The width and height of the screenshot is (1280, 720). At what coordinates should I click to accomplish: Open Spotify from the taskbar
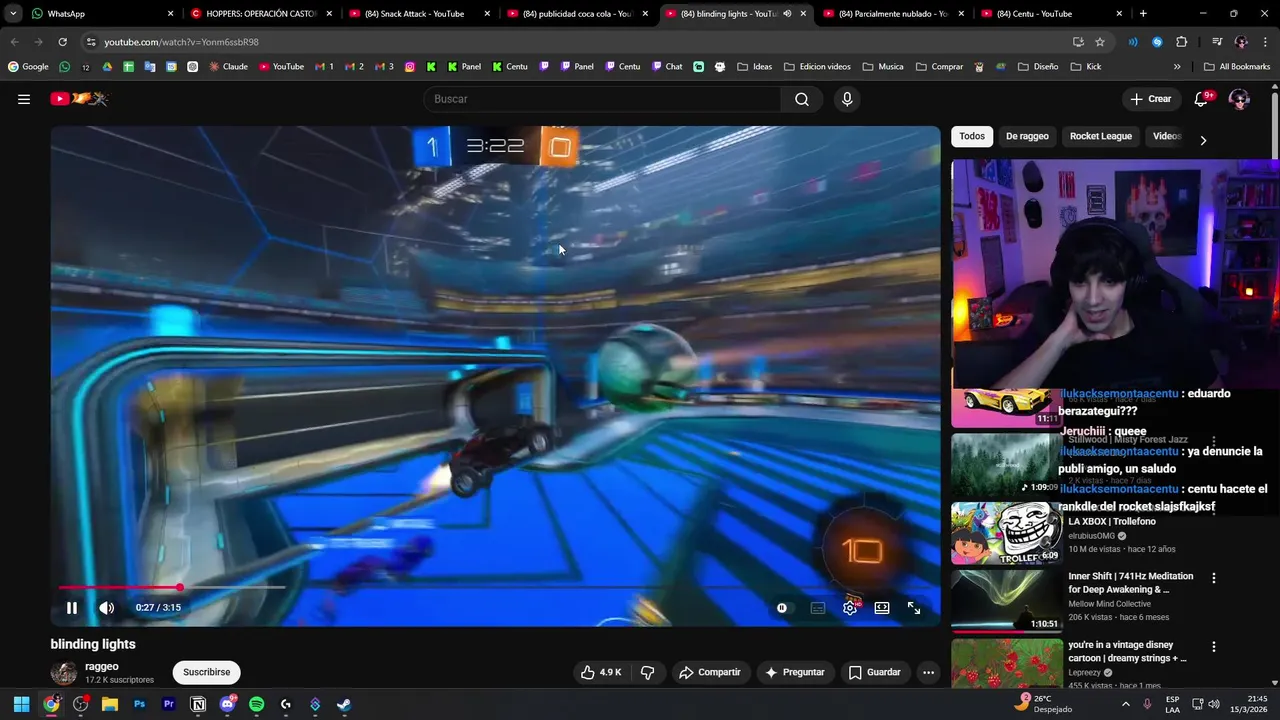coord(256,704)
